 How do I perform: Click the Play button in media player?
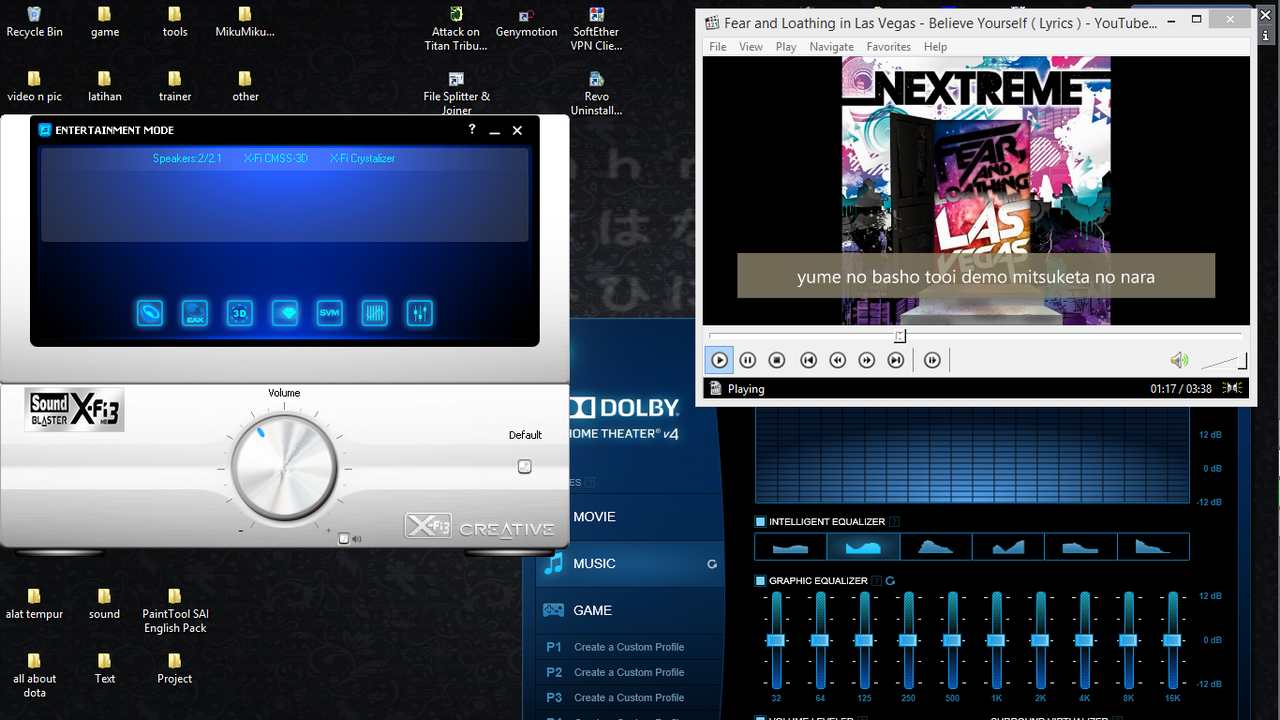tap(719, 360)
